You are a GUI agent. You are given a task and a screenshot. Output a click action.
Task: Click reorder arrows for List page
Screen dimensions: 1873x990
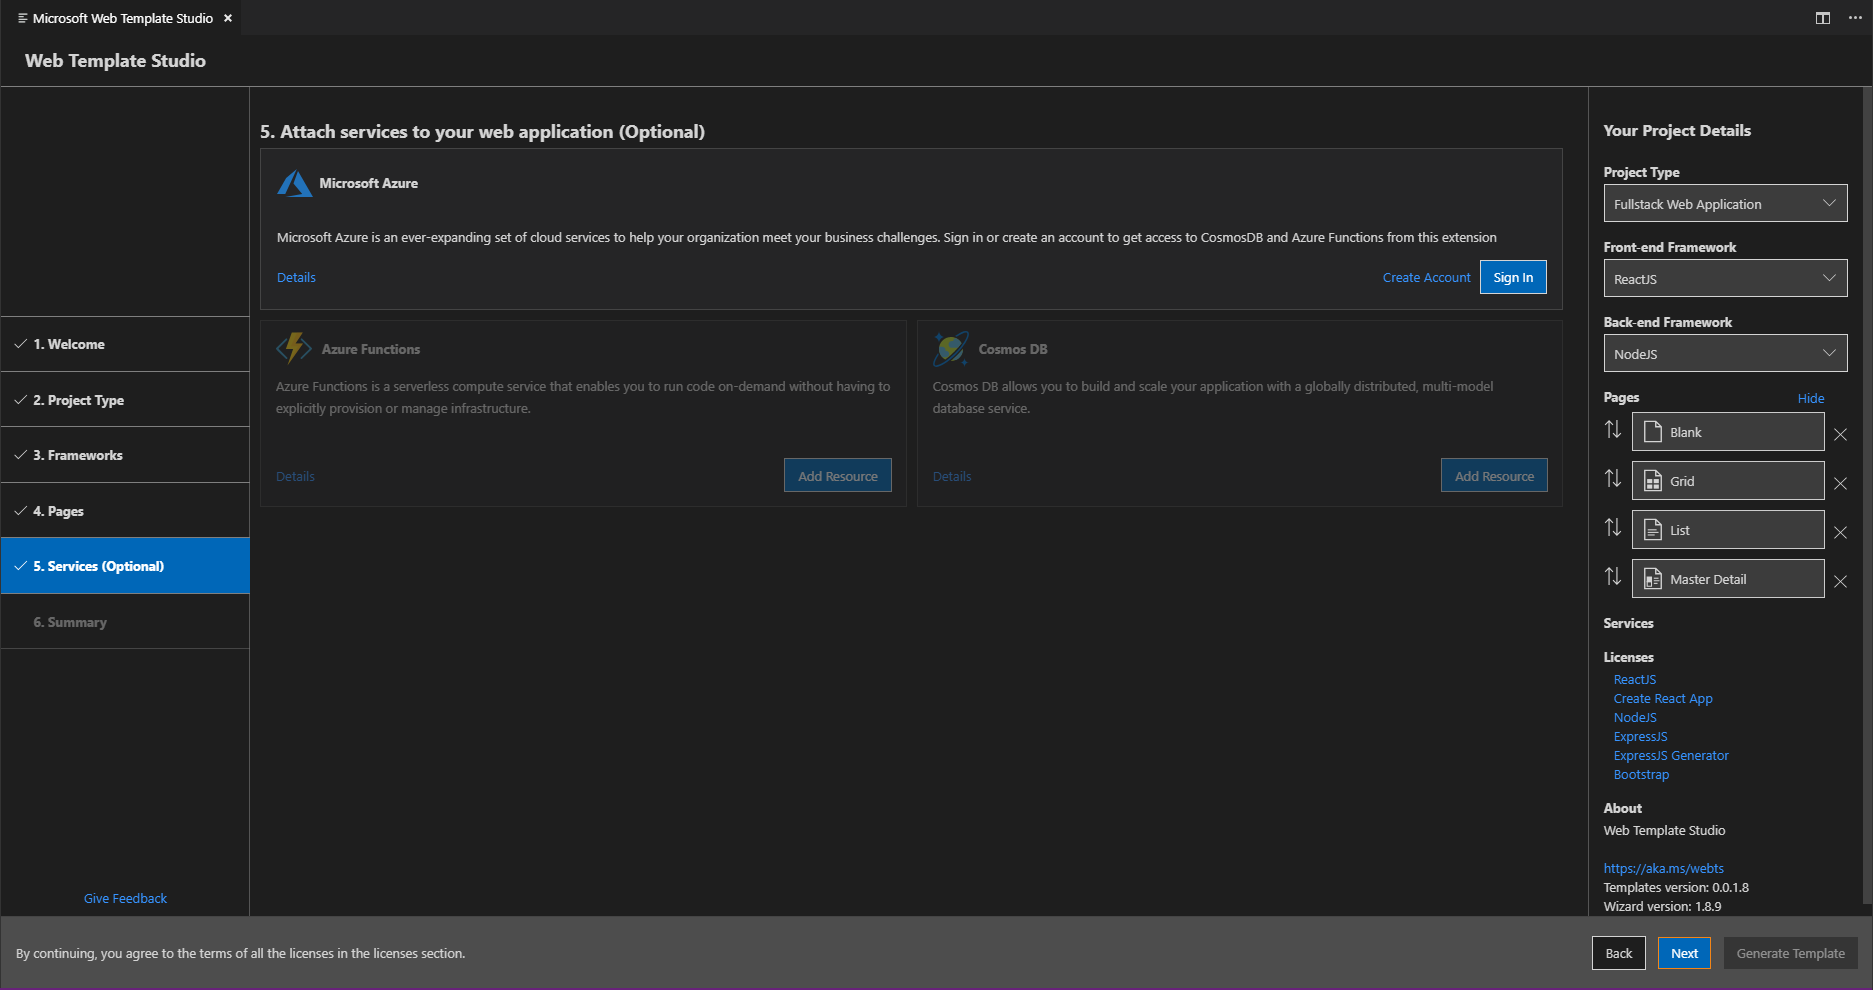[x=1613, y=528]
